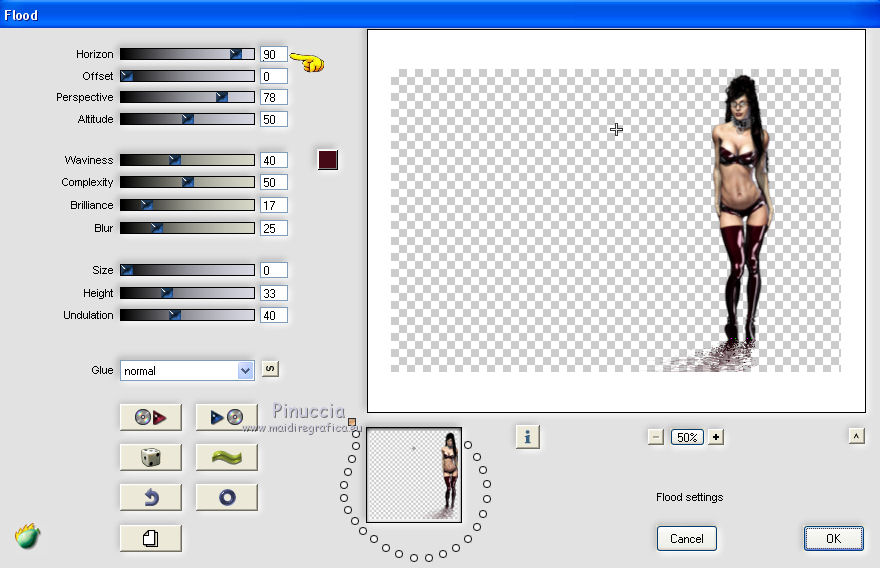Click the Blur value field showing 25
The image size is (880, 568).
click(274, 228)
